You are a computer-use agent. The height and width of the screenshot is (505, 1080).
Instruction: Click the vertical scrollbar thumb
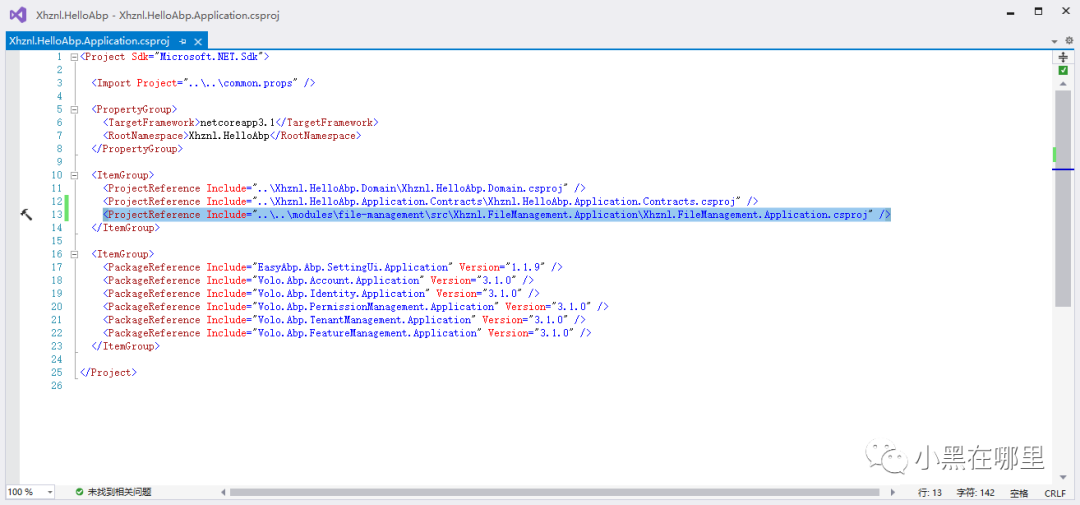pos(1063,198)
